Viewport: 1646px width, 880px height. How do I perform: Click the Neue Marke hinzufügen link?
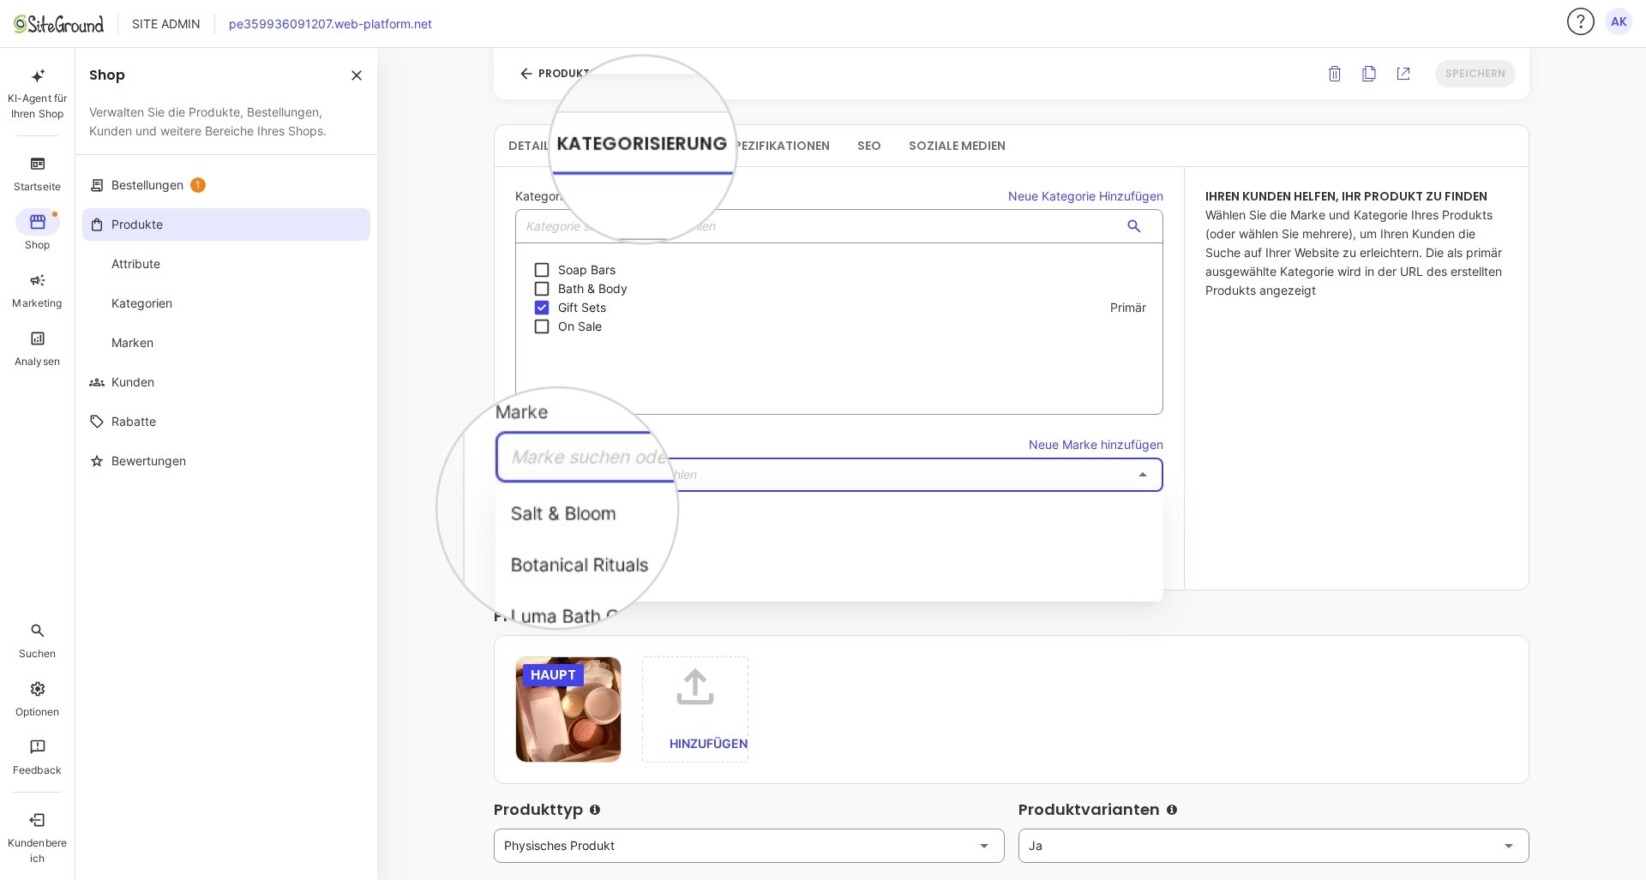click(1095, 445)
